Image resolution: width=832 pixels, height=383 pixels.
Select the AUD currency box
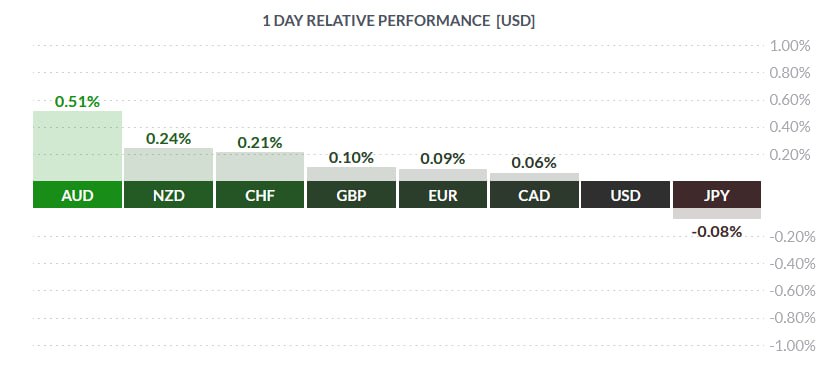coord(77,195)
